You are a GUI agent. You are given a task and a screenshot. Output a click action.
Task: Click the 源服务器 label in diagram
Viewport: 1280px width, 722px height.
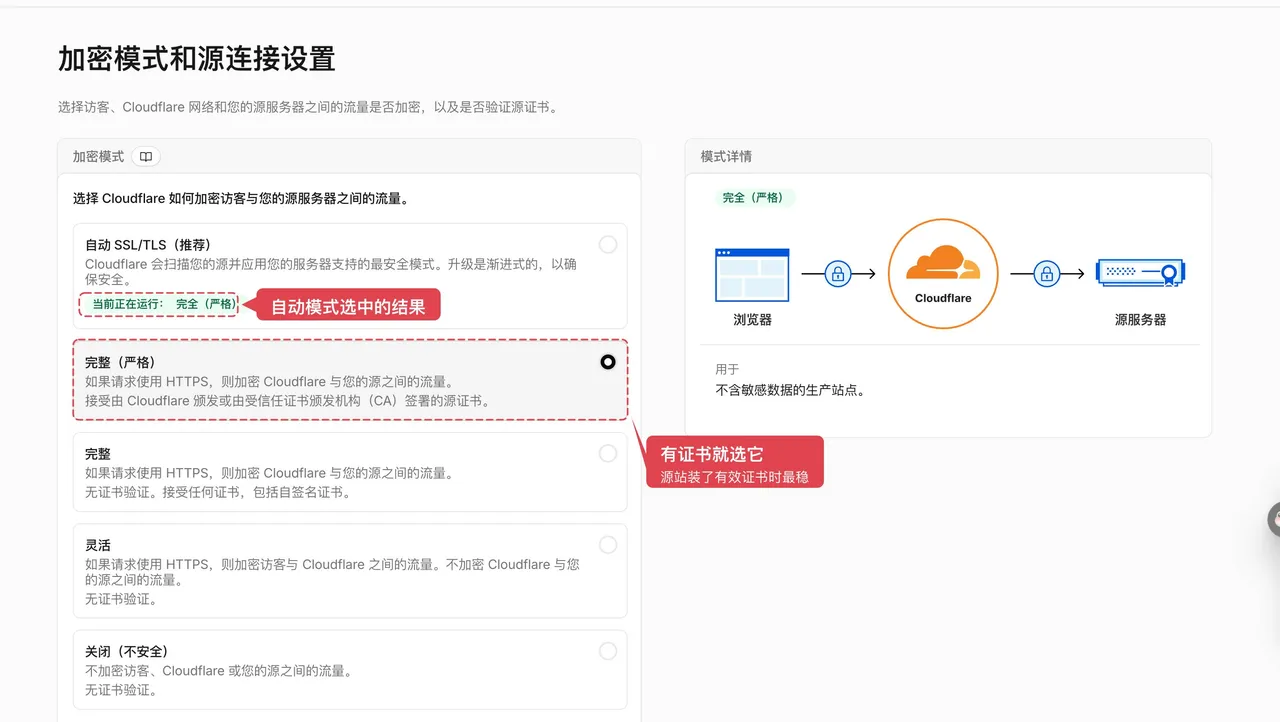click(1141, 320)
